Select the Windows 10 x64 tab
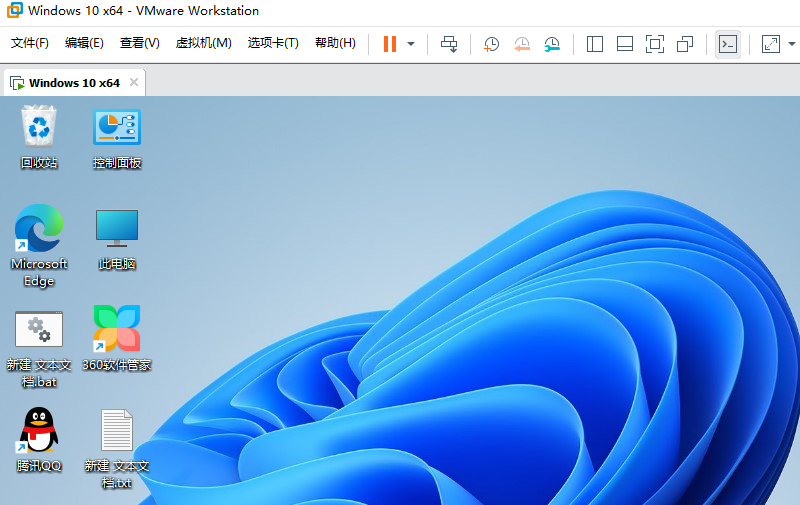The width and height of the screenshot is (800, 505). click(66, 83)
